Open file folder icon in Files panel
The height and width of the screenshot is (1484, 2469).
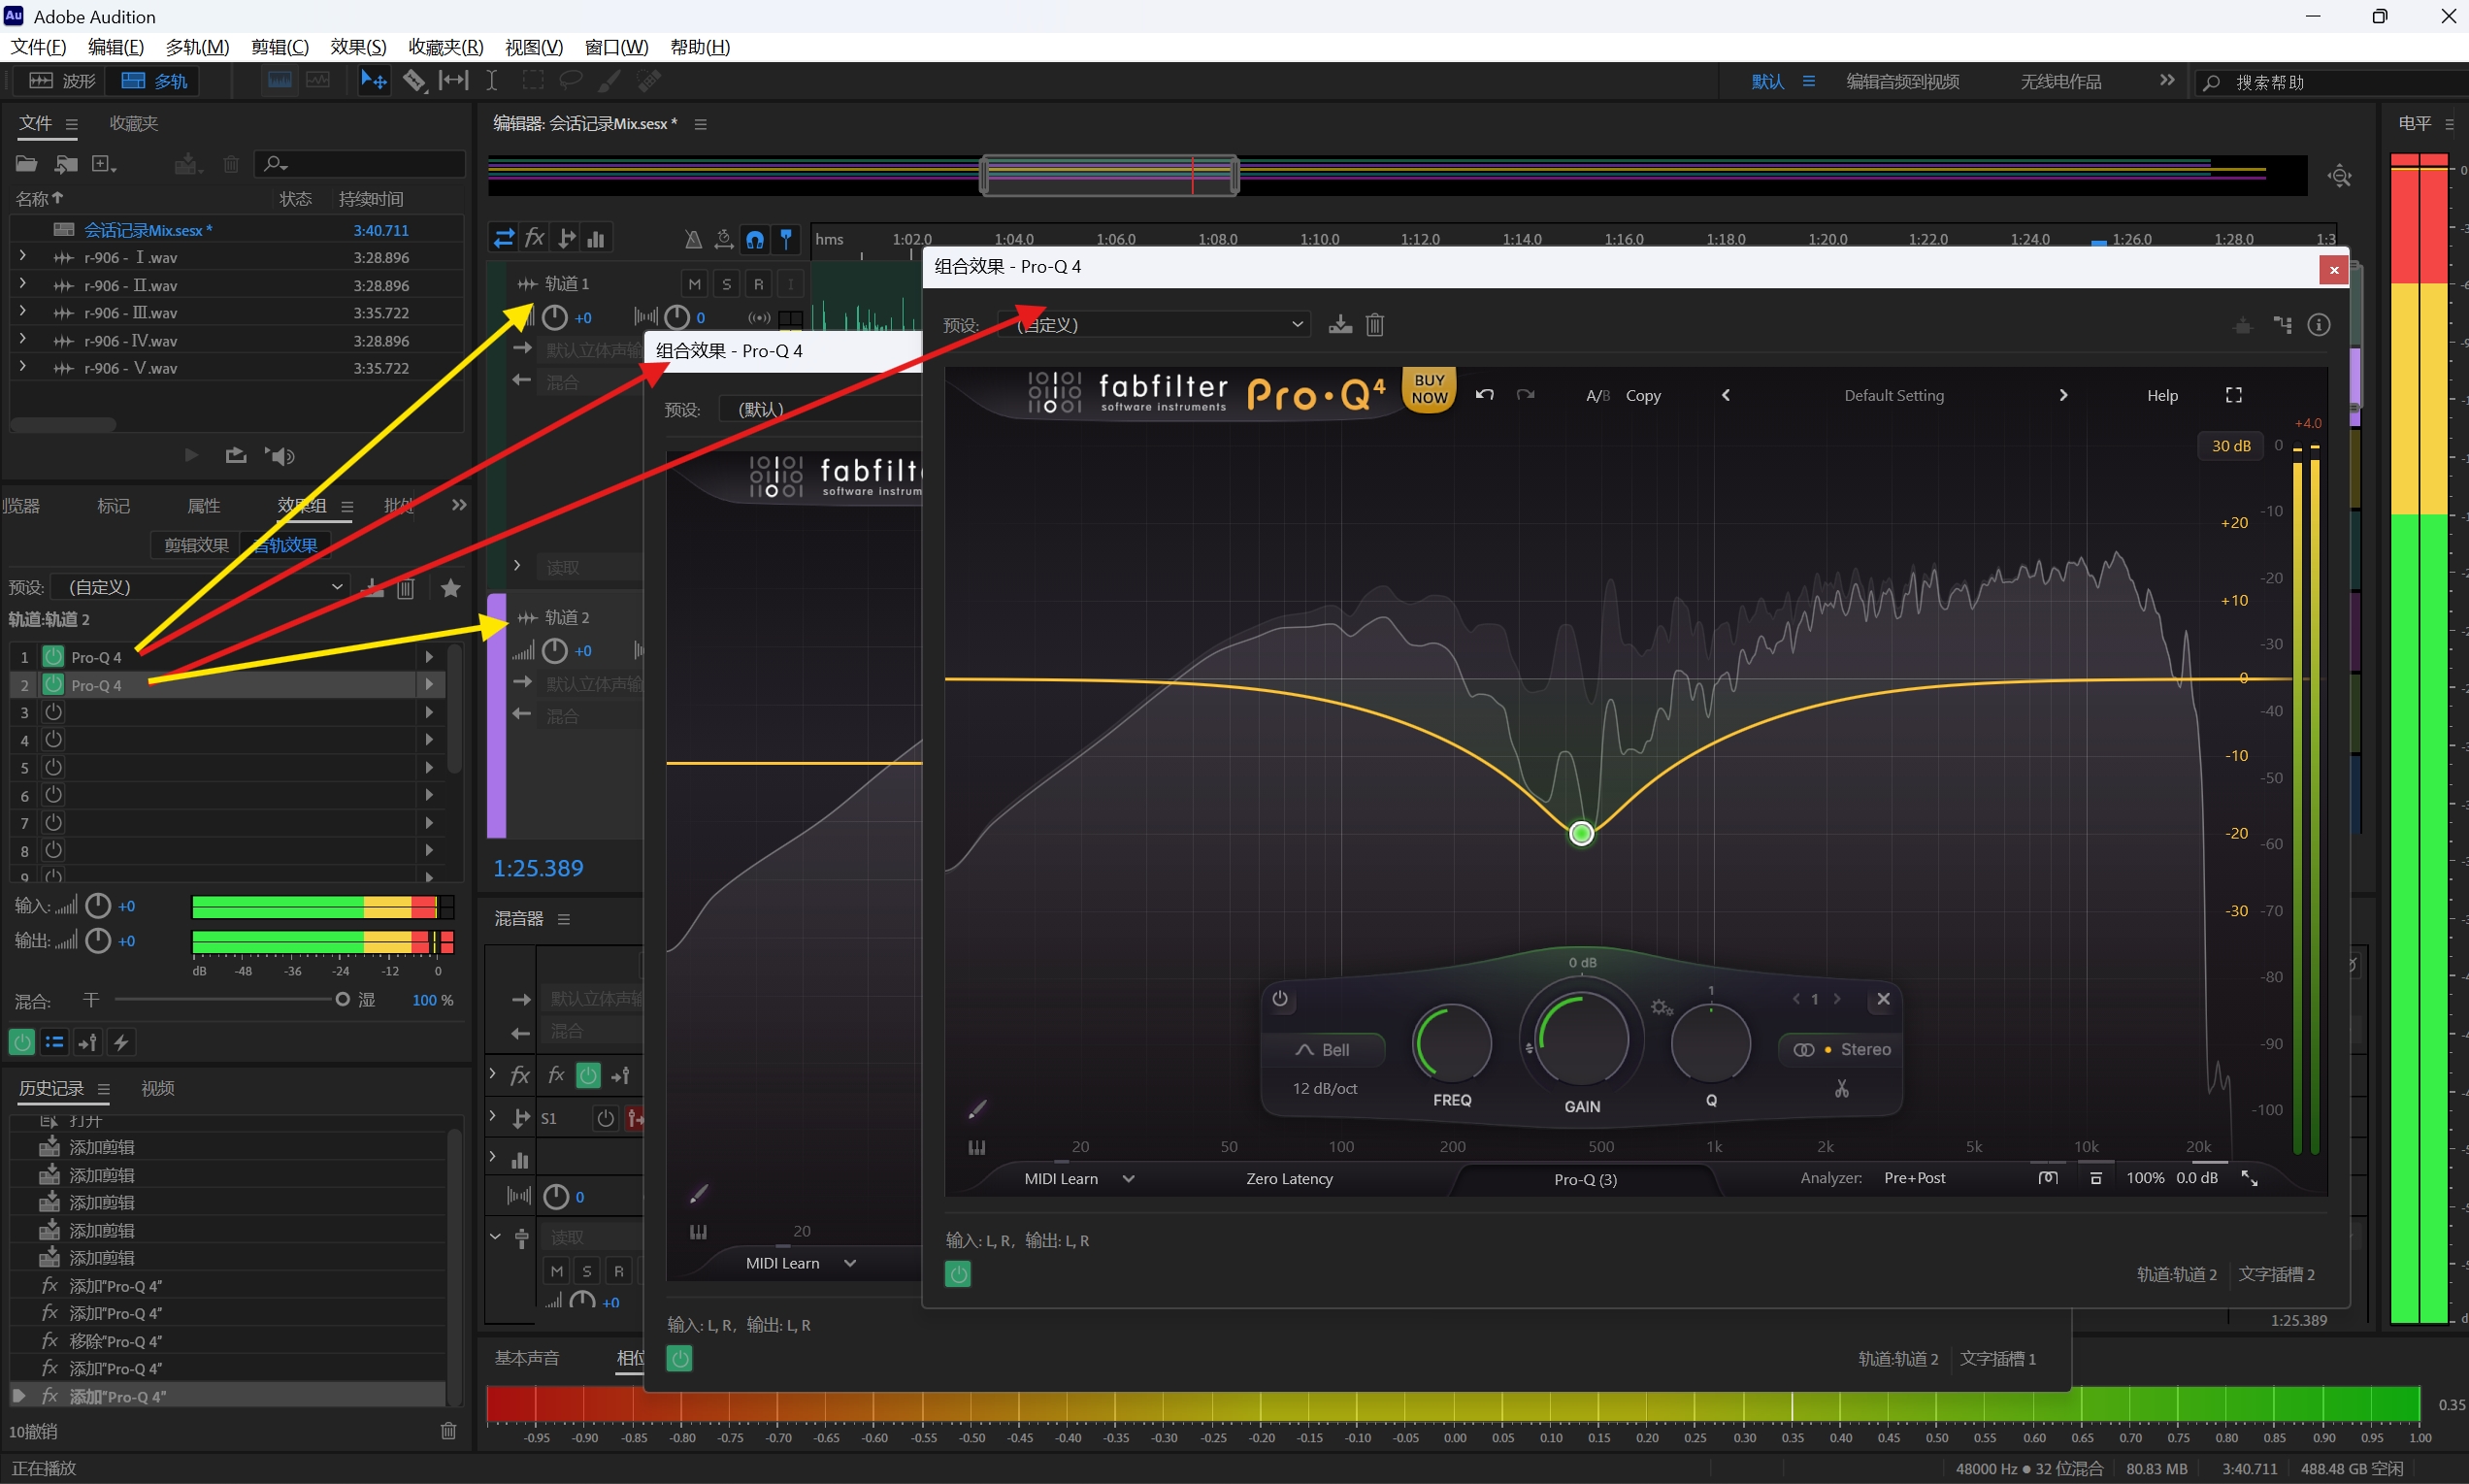[x=27, y=164]
